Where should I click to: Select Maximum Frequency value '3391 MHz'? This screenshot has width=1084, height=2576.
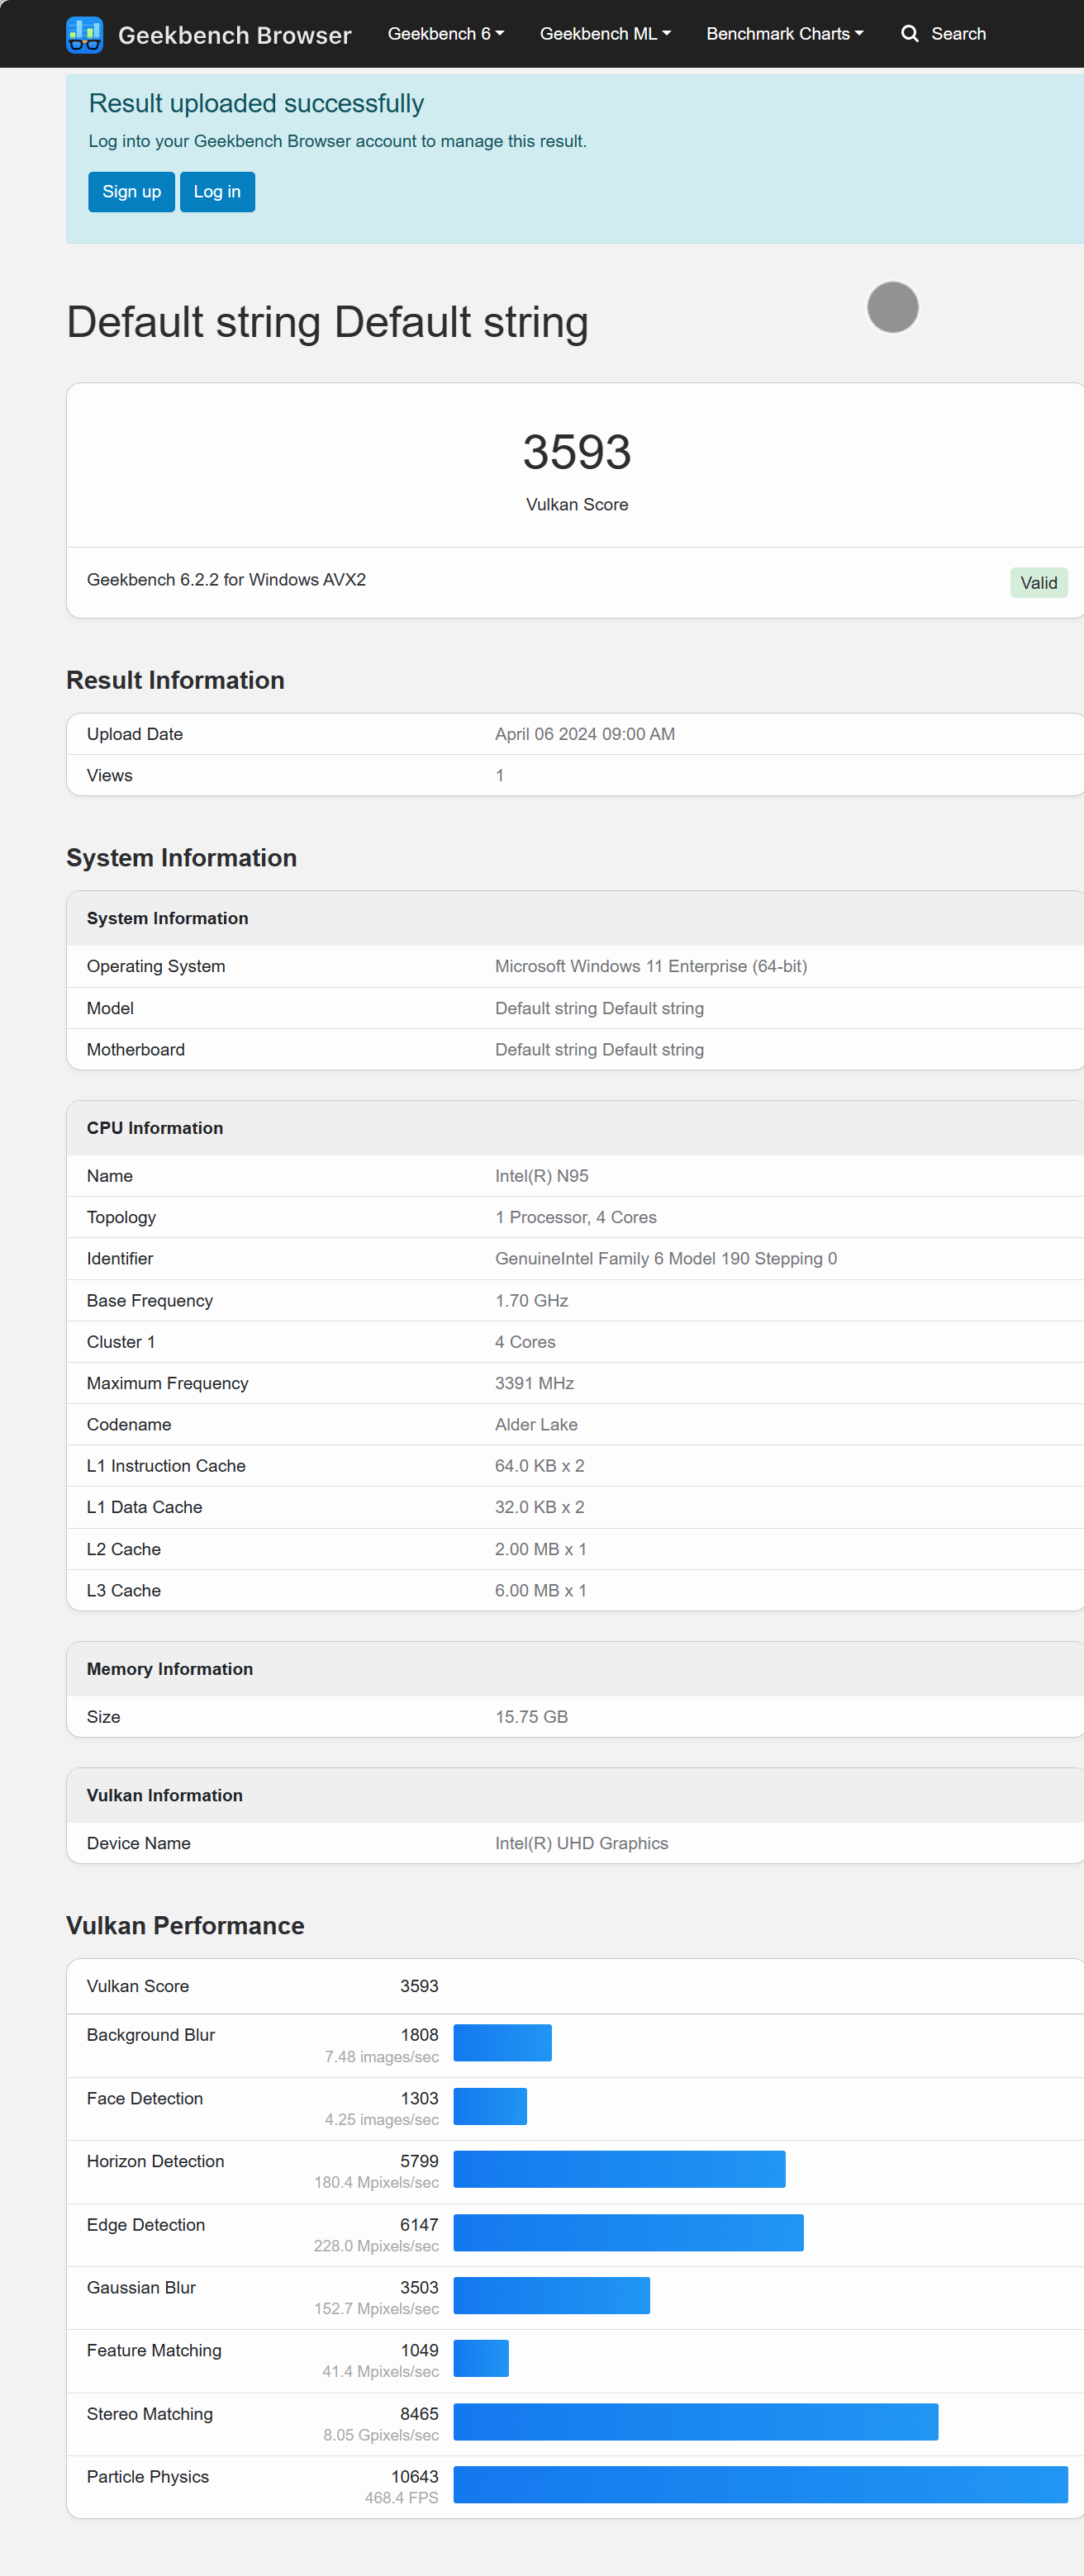coord(535,1383)
